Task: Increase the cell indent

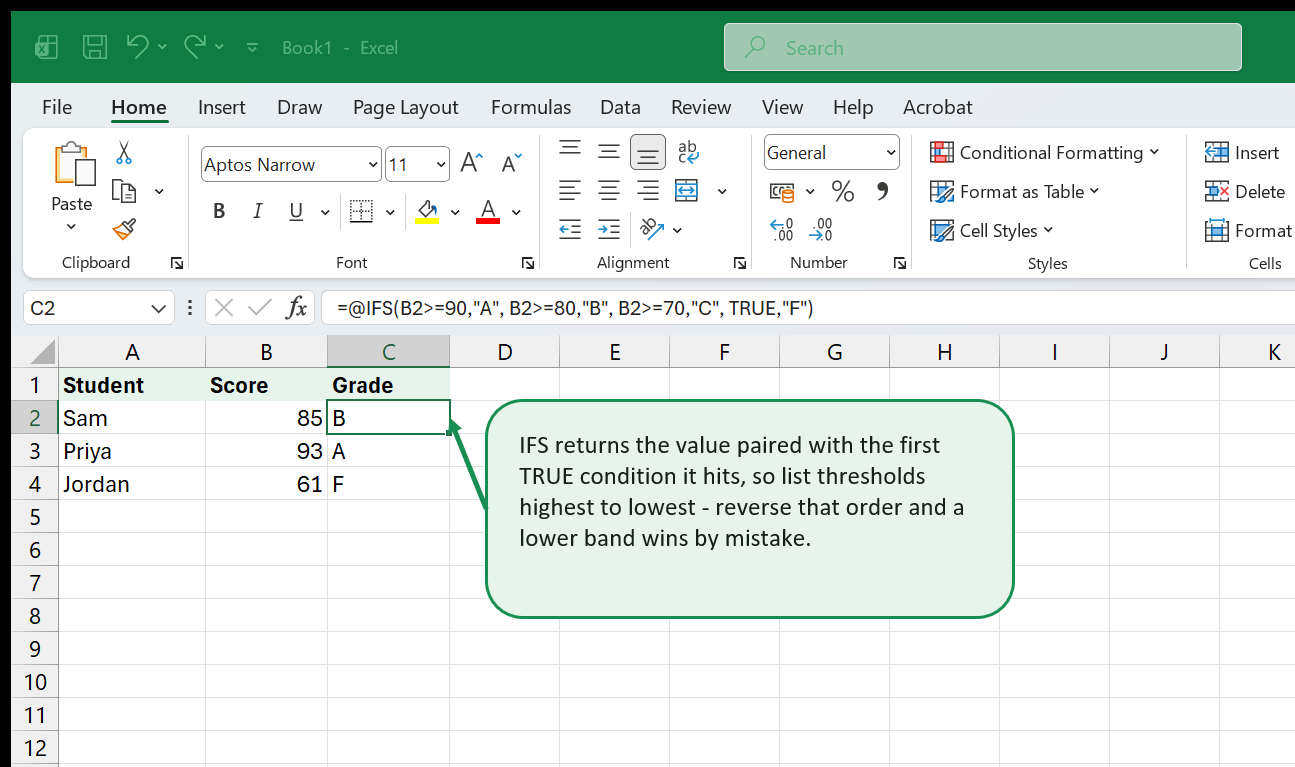Action: pos(609,229)
